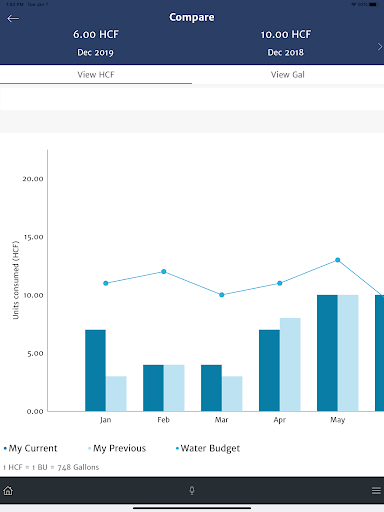Tap the May water budget data point
This screenshot has height=512, width=384.
coord(338,260)
